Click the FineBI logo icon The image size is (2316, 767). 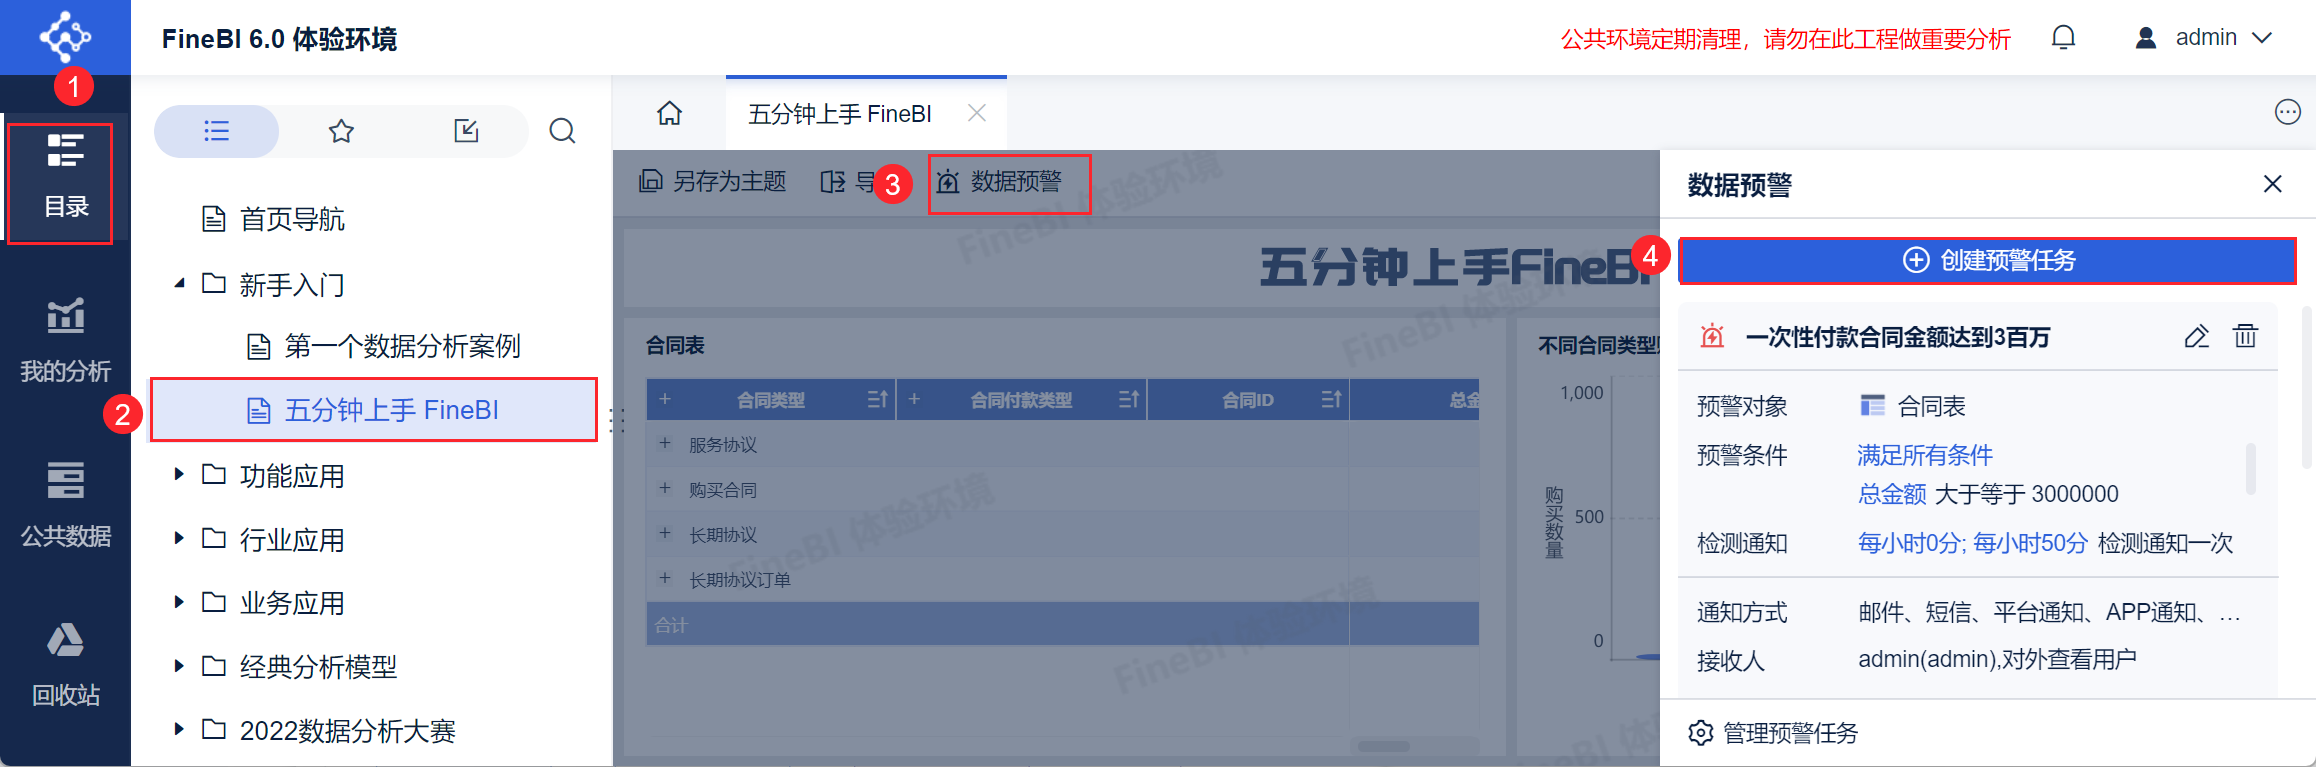click(x=65, y=37)
